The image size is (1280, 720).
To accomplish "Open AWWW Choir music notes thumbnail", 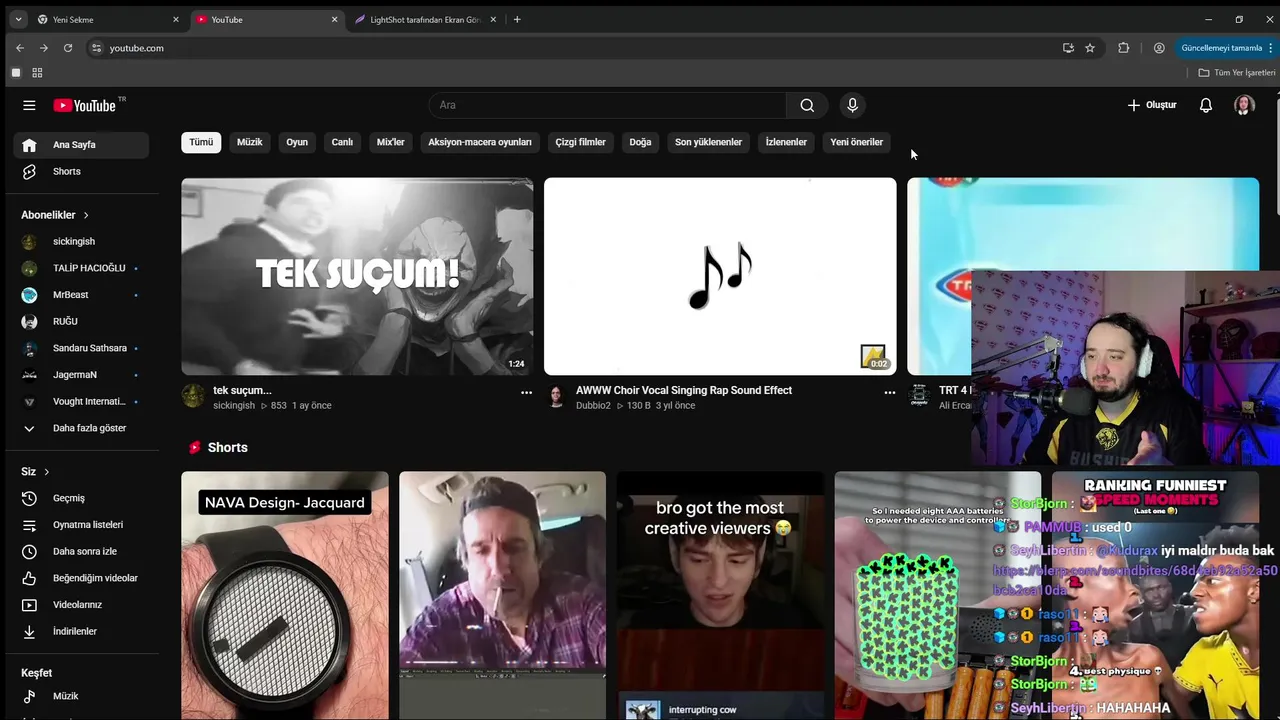I will pos(720,276).
